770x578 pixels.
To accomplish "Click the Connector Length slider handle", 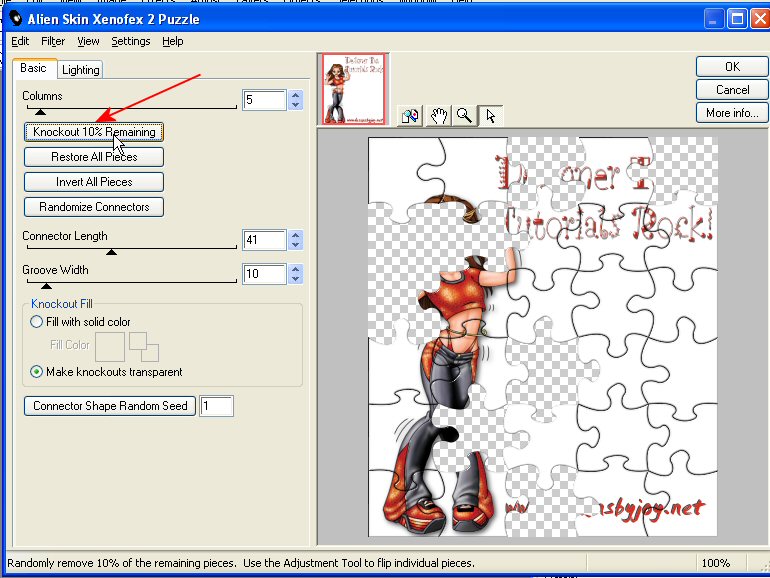I will pyautogui.click(x=111, y=252).
